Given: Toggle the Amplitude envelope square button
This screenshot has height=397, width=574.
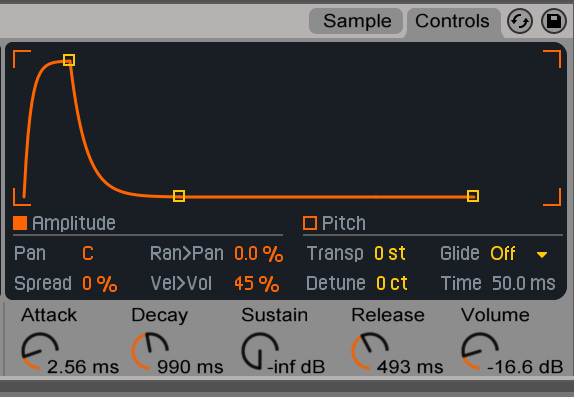Looking at the screenshot, I should point(20,223).
